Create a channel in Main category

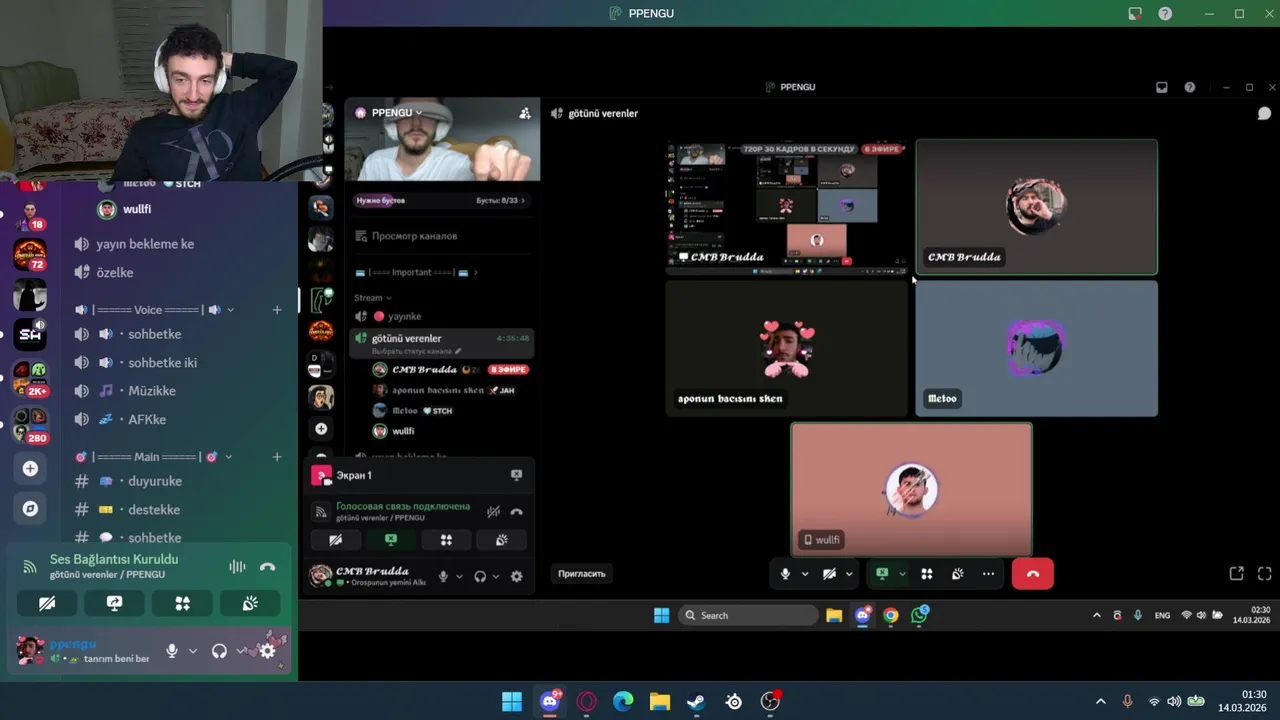click(277, 457)
